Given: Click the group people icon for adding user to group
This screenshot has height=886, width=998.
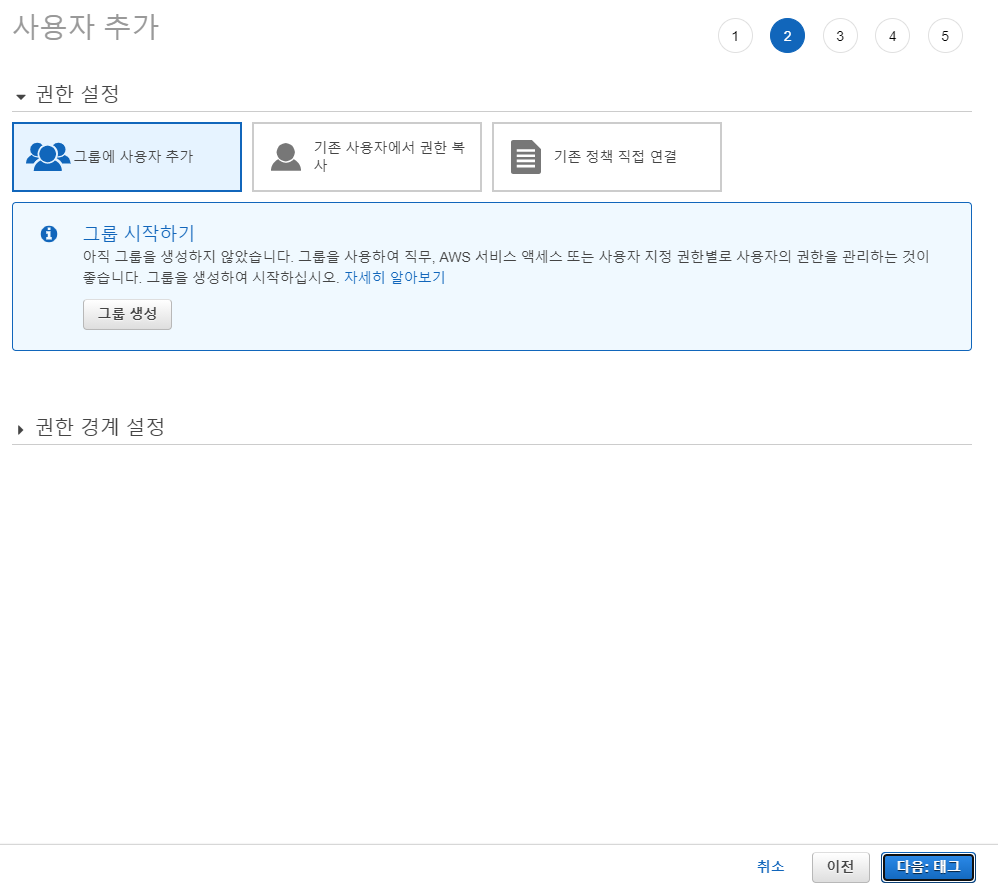Looking at the screenshot, I should (x=48, y=157).
